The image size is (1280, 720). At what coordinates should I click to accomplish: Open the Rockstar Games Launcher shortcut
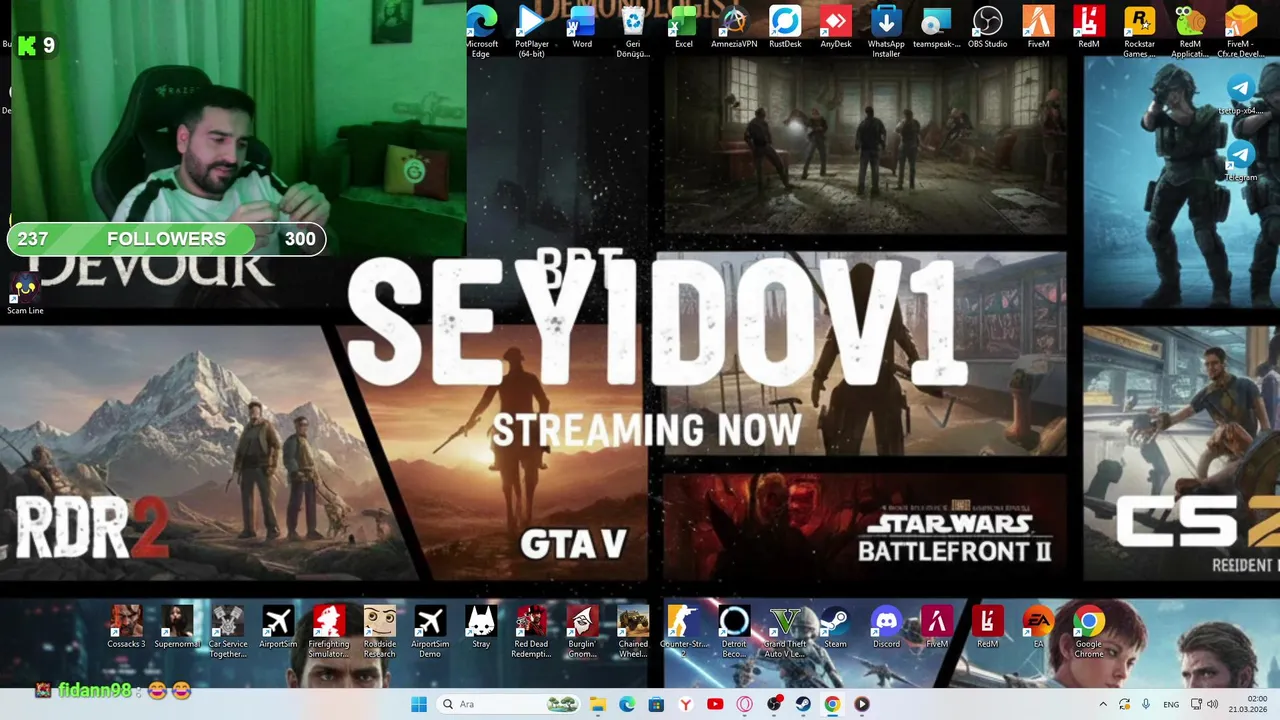(x=1139, y=30)
